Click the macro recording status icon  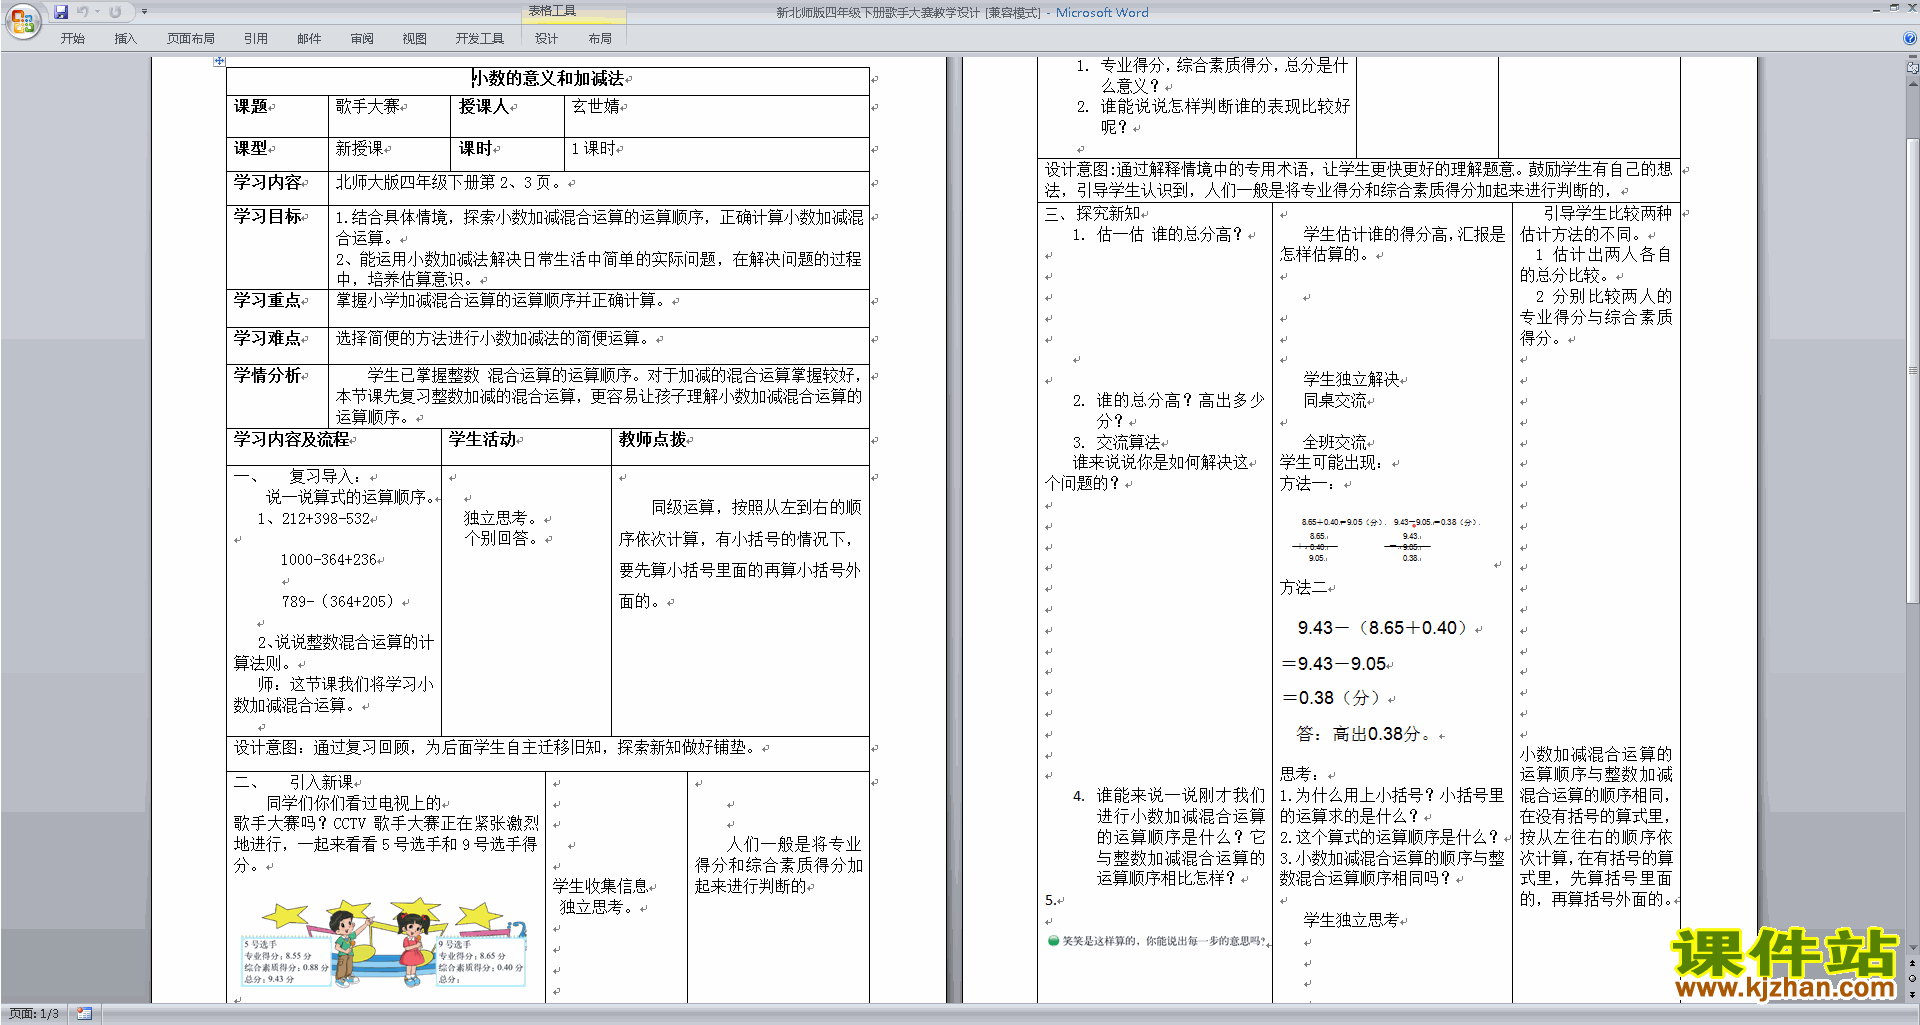pos(84,1014)
